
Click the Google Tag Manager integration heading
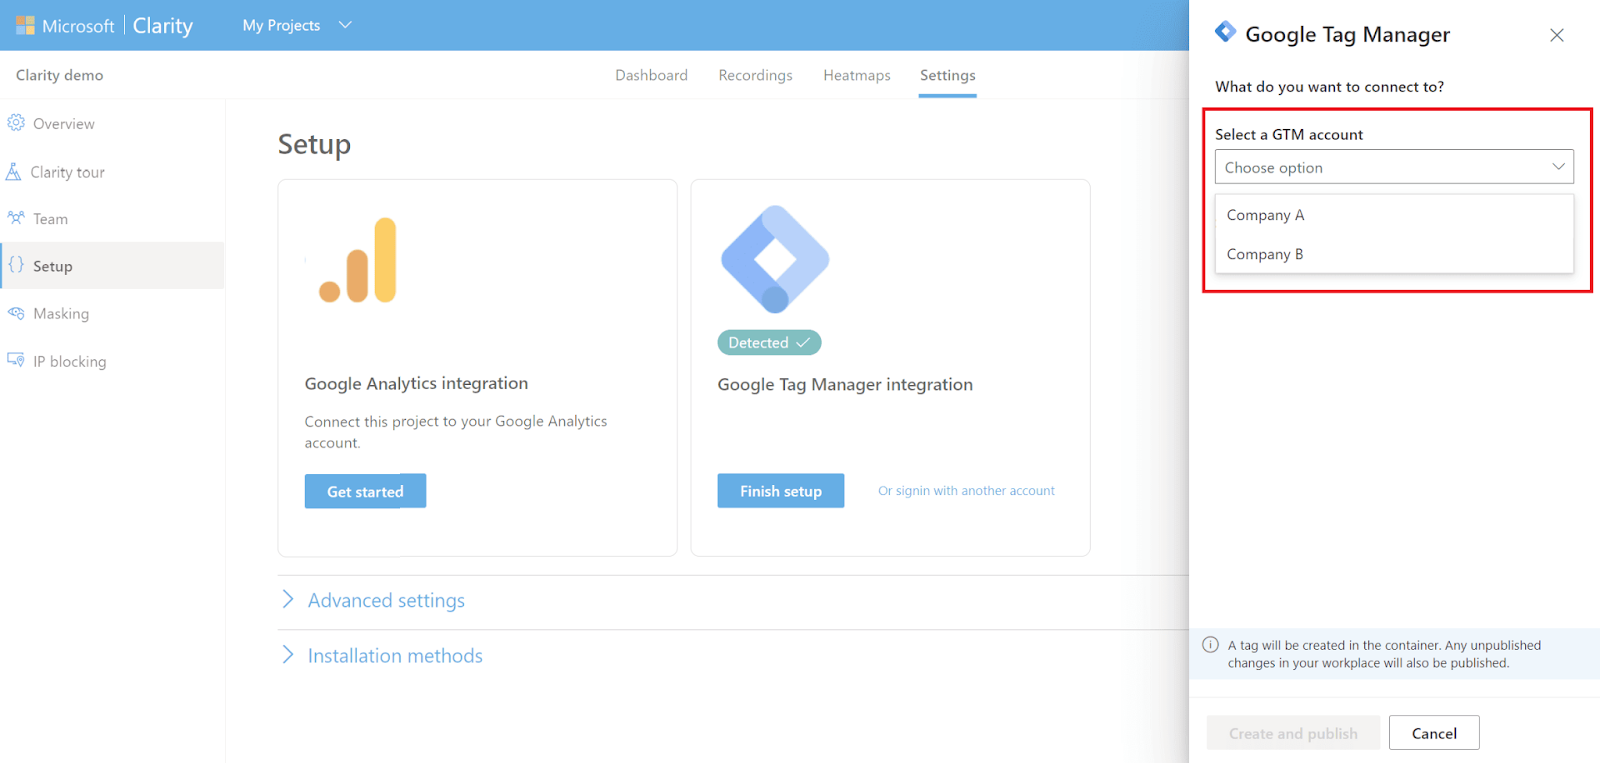[845, 385]
